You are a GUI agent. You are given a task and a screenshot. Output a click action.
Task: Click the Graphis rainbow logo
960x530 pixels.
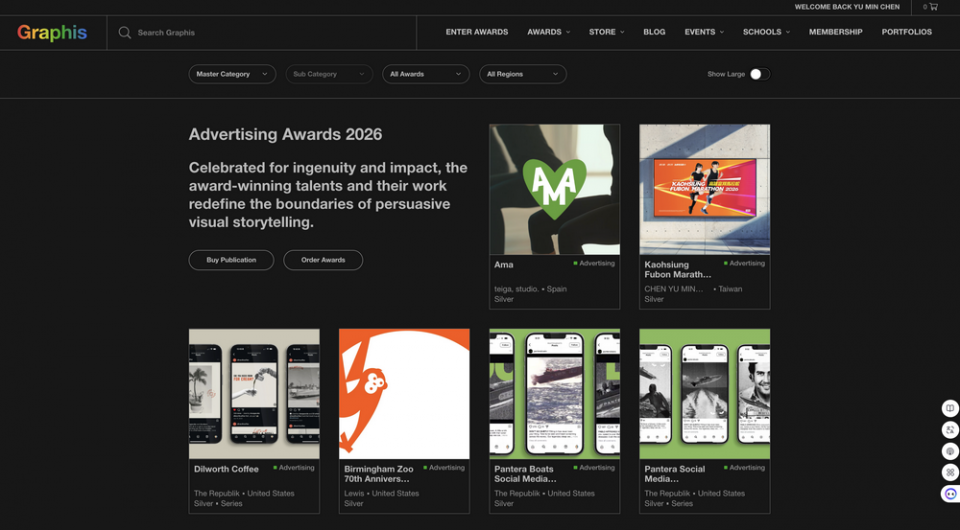(x=52, y=32)
